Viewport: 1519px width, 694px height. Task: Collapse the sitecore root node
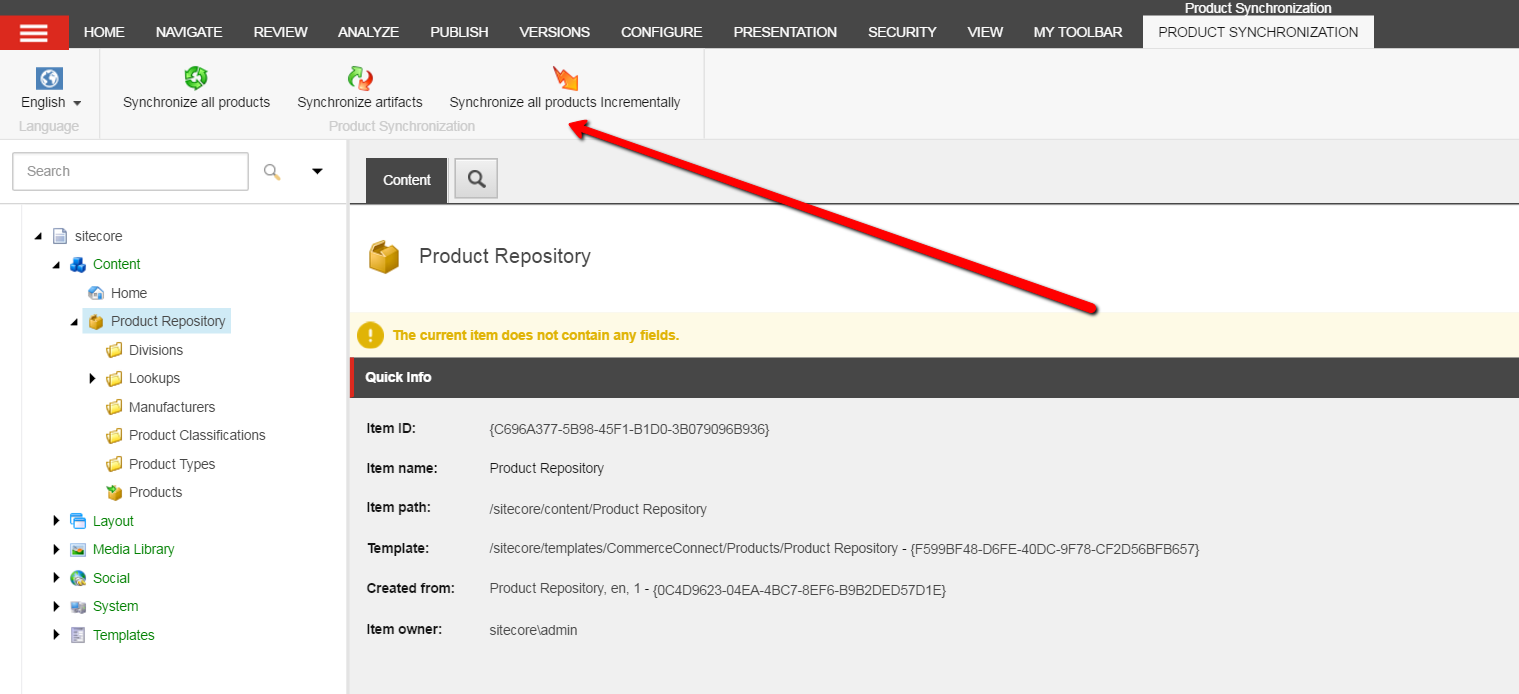pyautogui.click(x=38, y=236)
